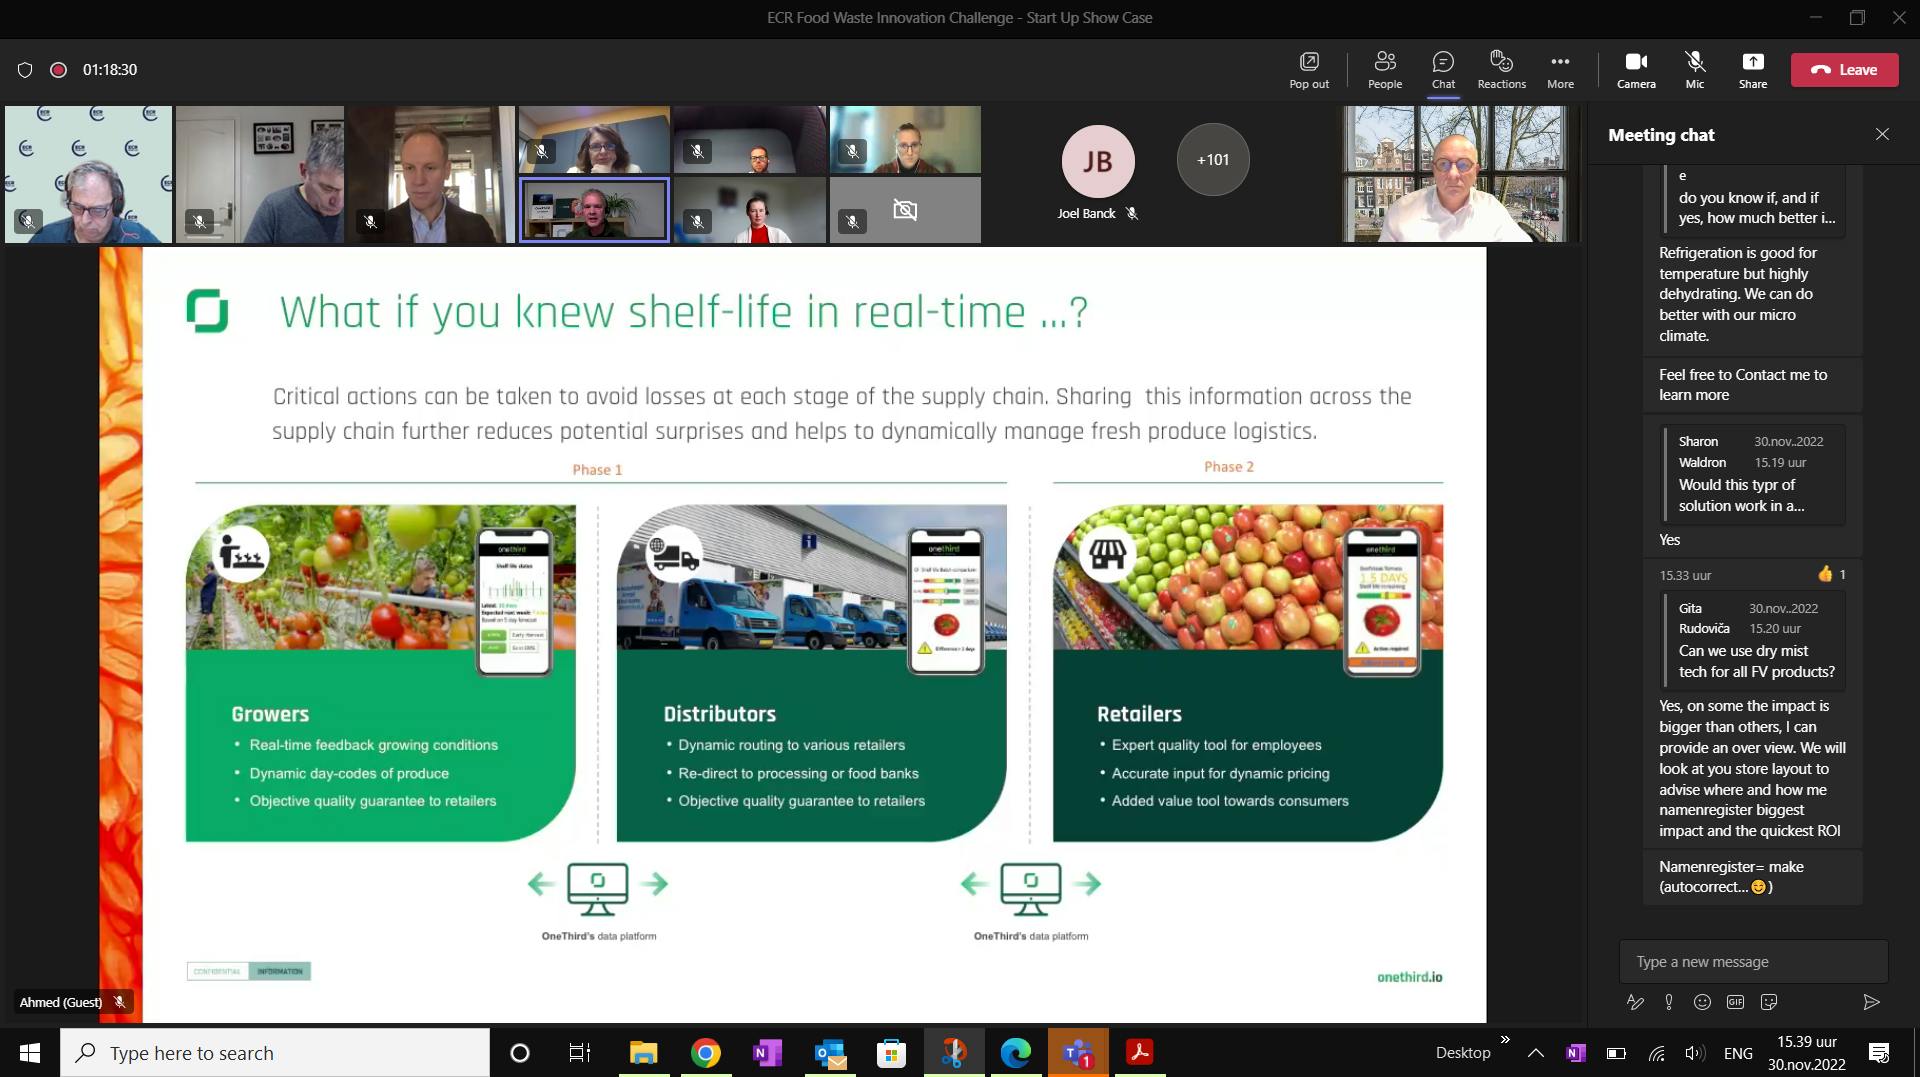Open Microsoft Store from the taskbar
Image resolution: width=1920 pixels, height=1077 pixels.
pyautogui.click(x=891, y=1053)
